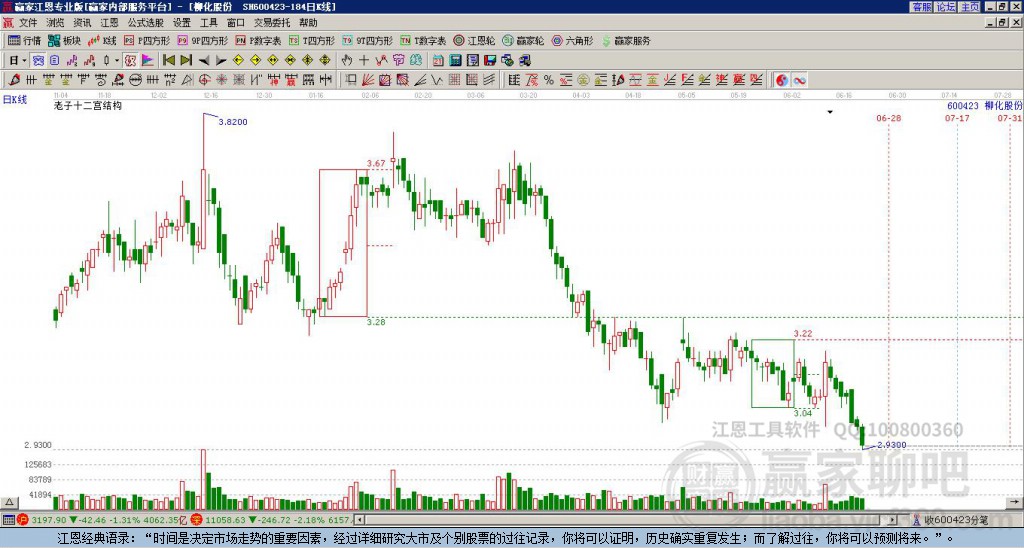Open the P数字表 tool
This screenshot has height=548, width=1024.
tap(258, 40)
